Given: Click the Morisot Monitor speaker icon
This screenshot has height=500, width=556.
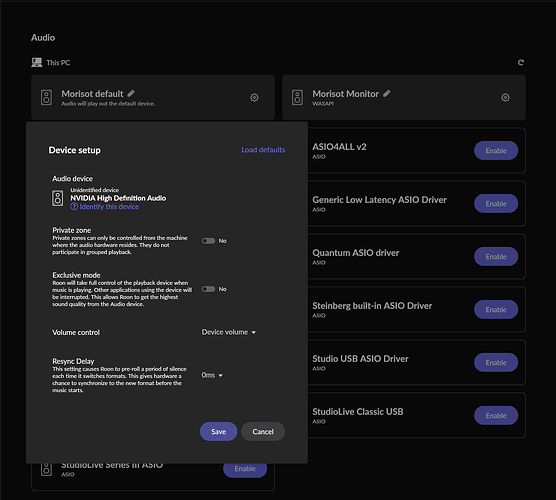Looking at the screenshot, I should tap(298, 98).
